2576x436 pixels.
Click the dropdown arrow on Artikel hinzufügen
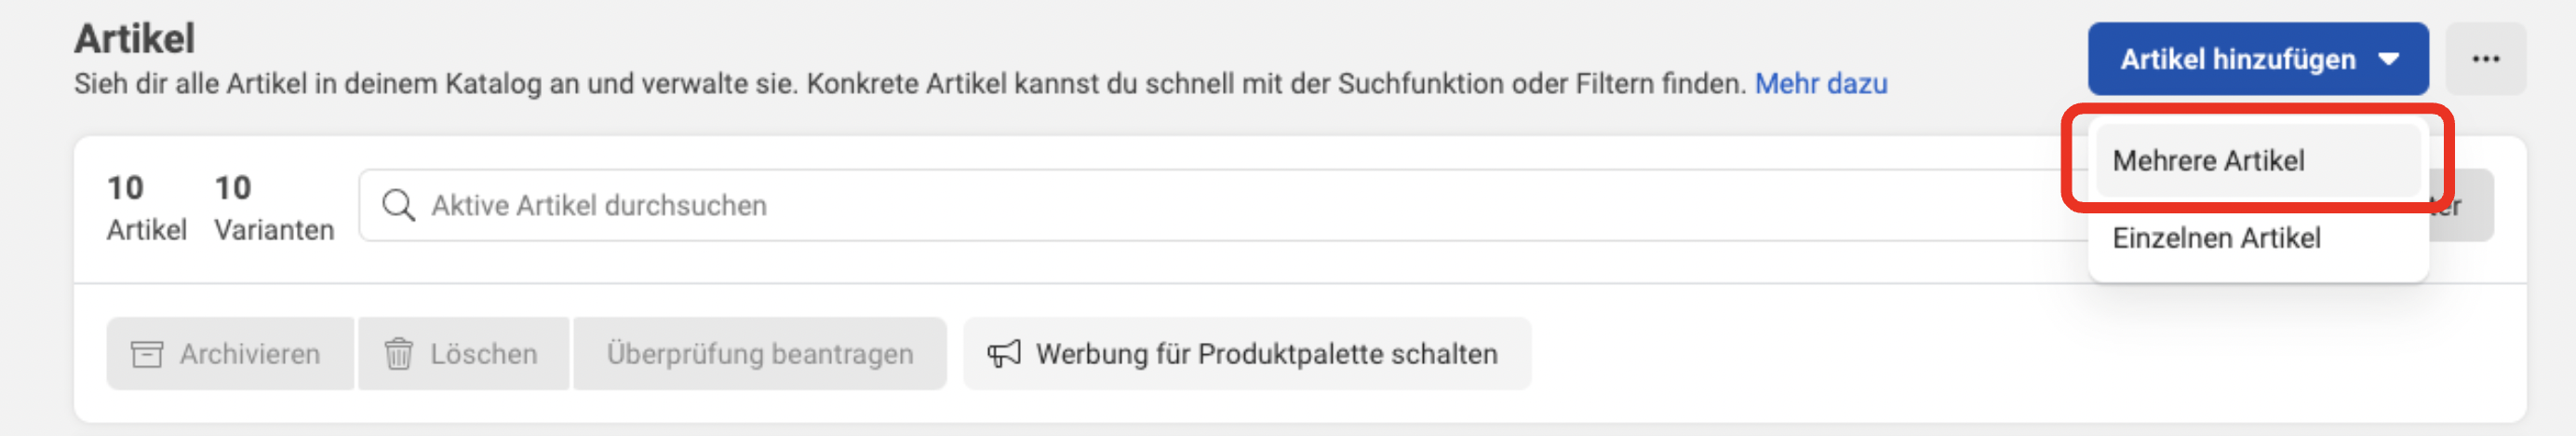(2389, 59)
